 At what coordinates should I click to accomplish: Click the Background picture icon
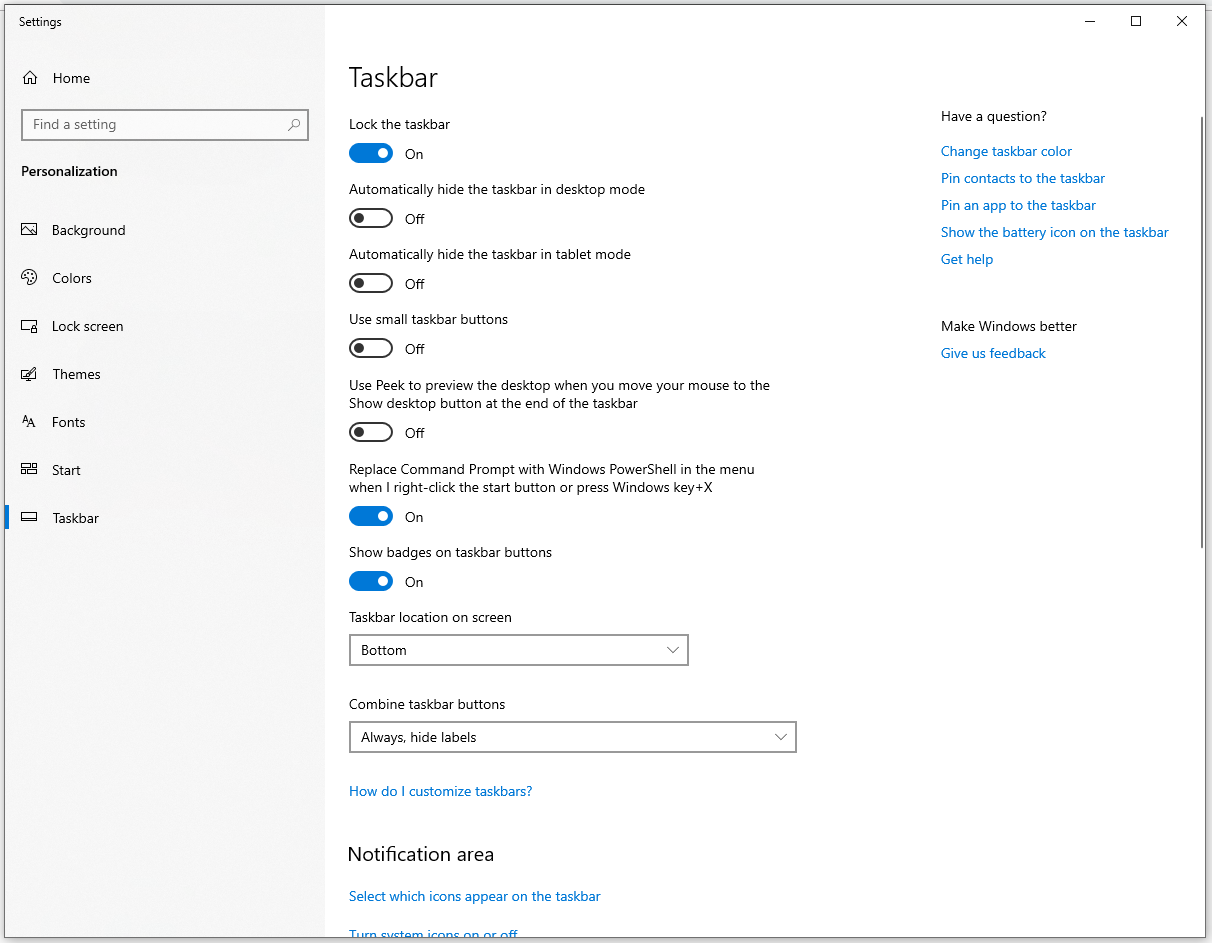29,230
